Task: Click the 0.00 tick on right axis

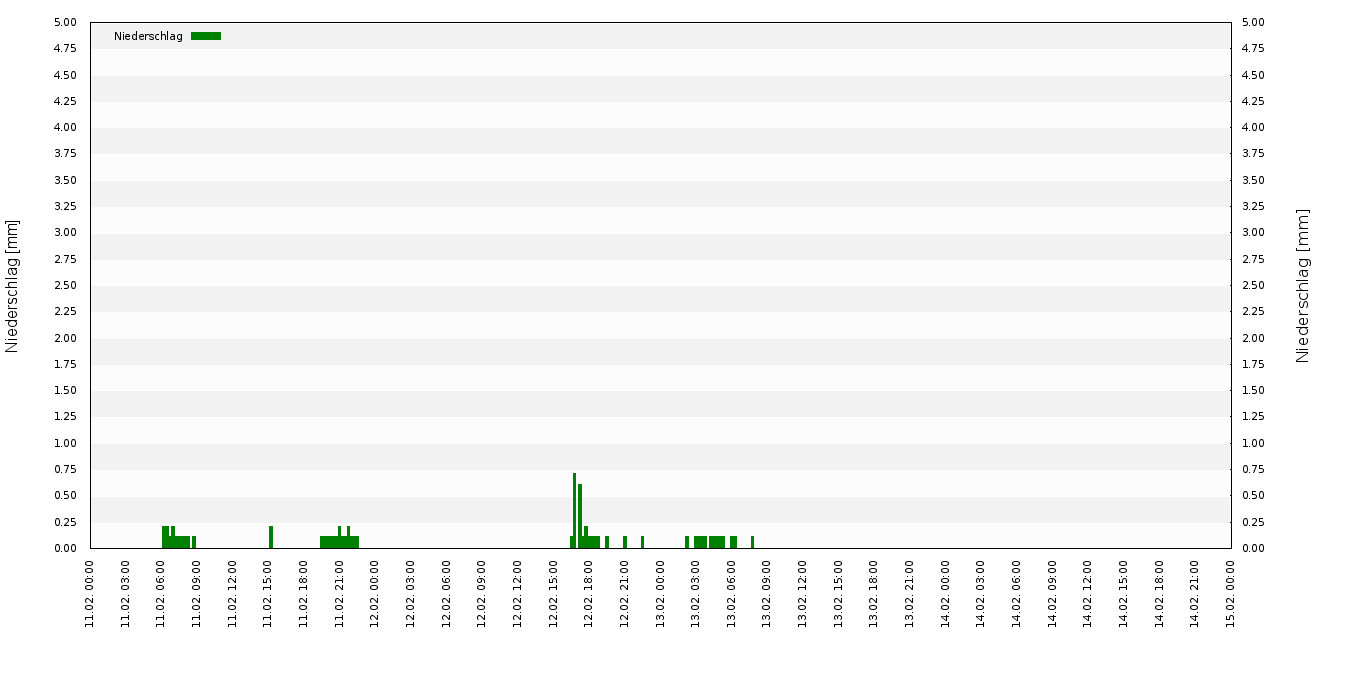Action: (1253, 548)
